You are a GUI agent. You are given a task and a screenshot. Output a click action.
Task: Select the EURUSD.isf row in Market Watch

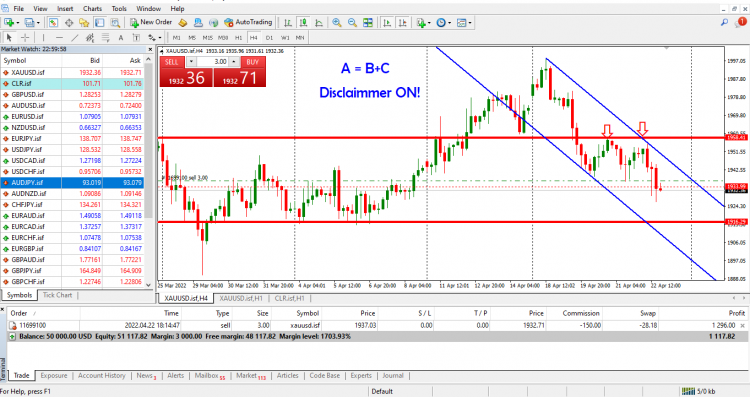[x=72, y=116]
